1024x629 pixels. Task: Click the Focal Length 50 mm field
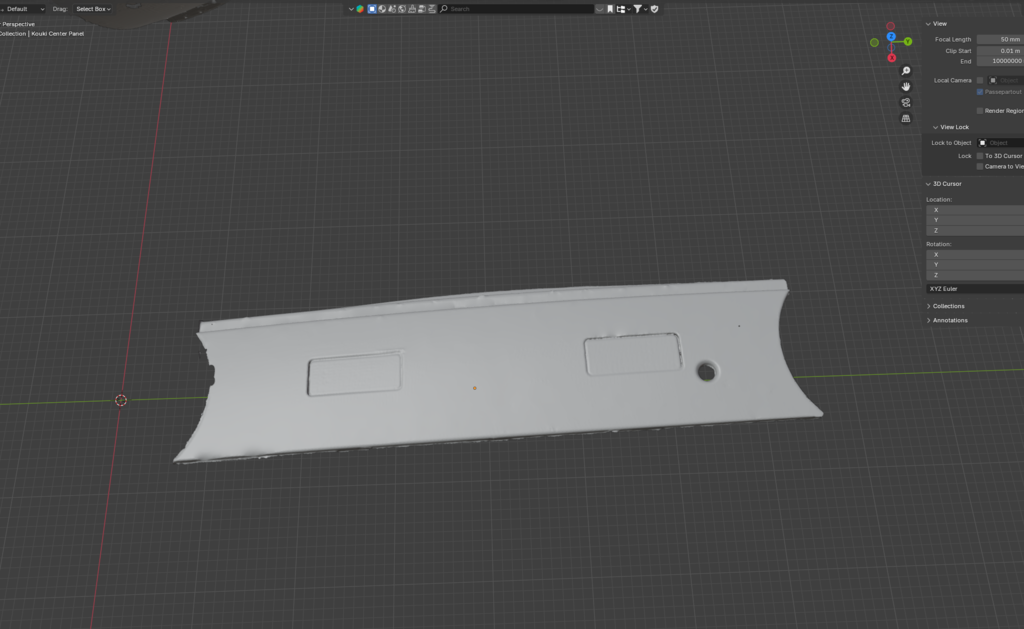[x=1000, y=39]
